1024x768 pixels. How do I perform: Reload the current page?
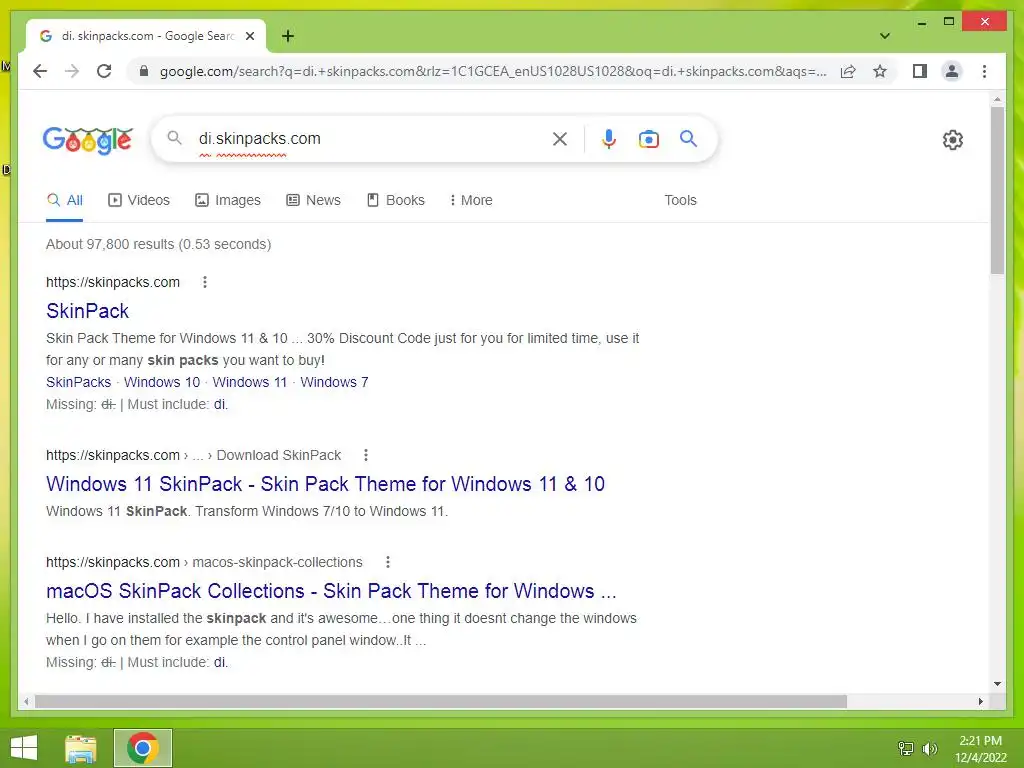pos(104,71)
